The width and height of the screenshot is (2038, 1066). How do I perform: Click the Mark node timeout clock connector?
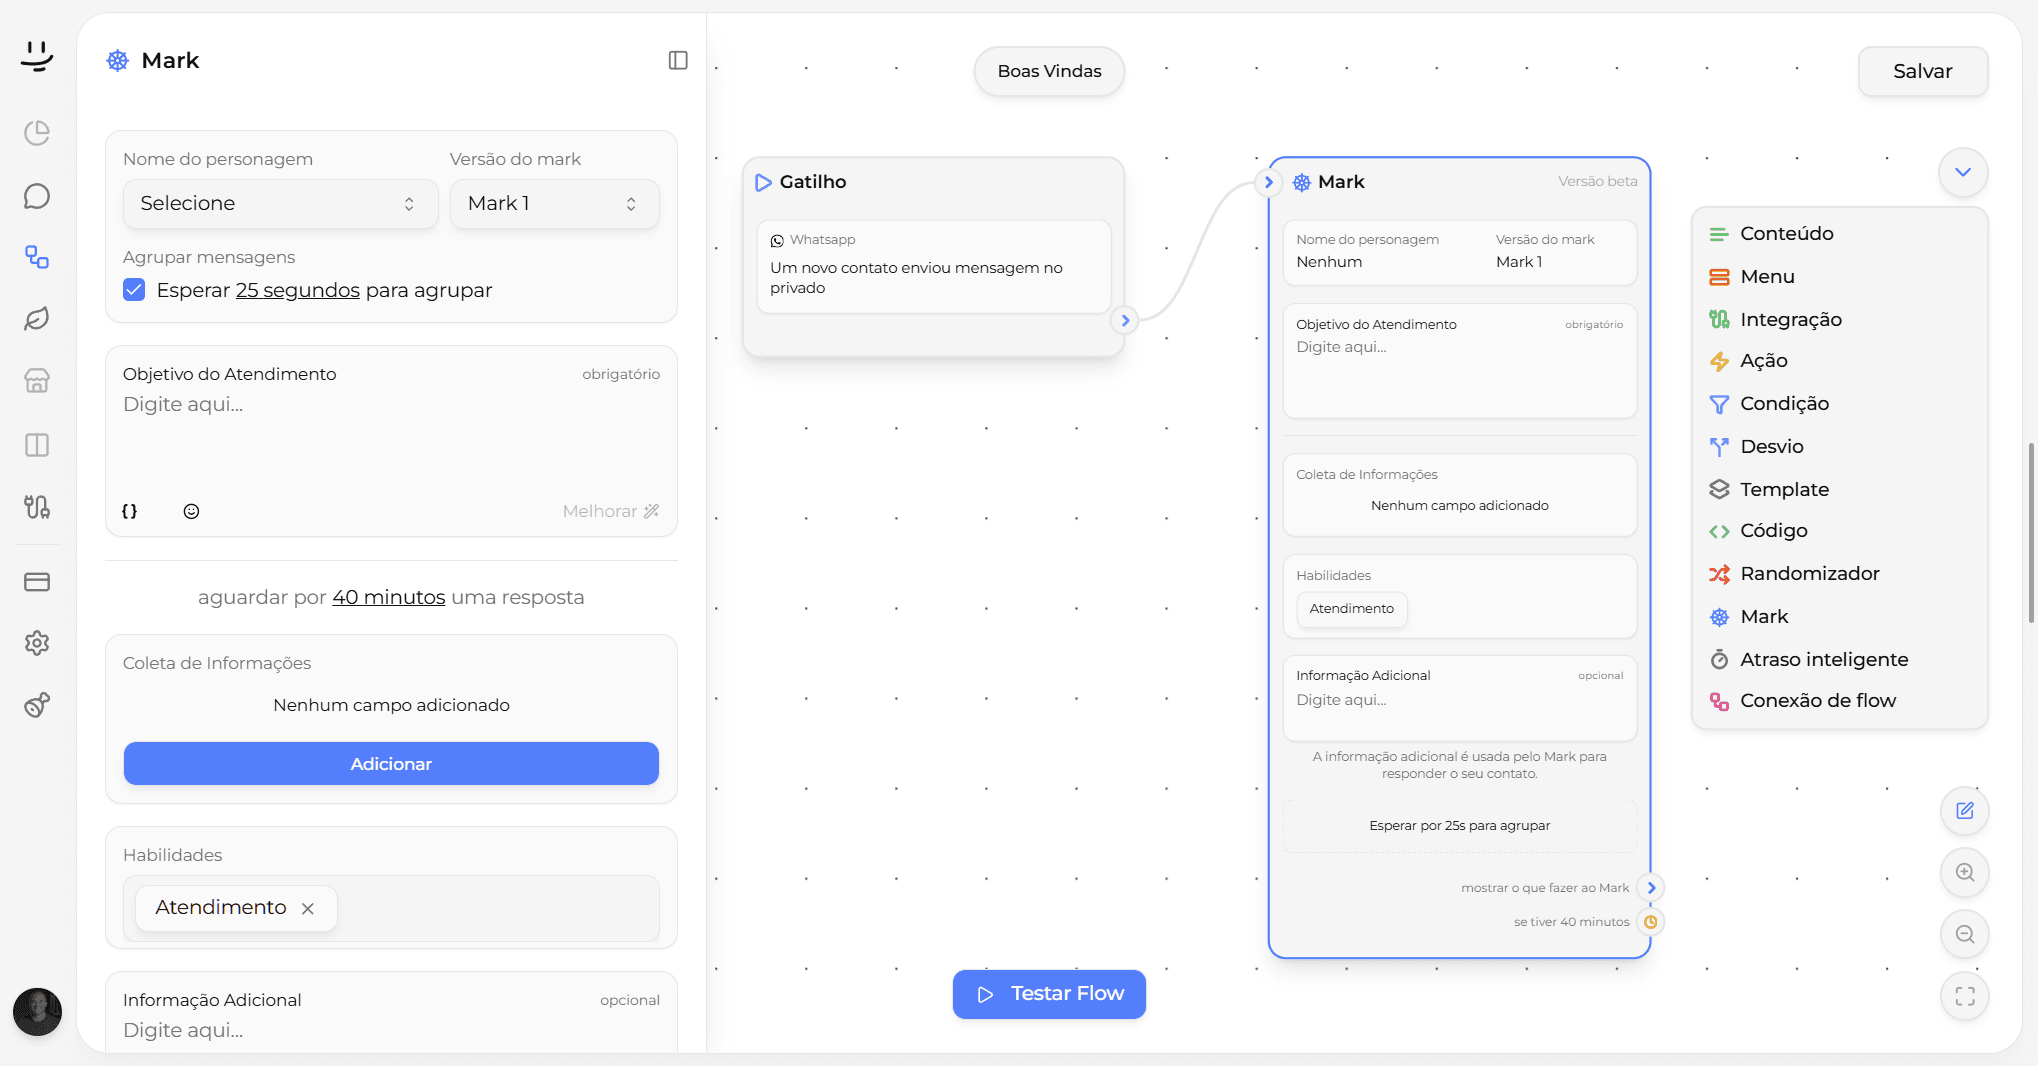click(x=1651, y=922)
